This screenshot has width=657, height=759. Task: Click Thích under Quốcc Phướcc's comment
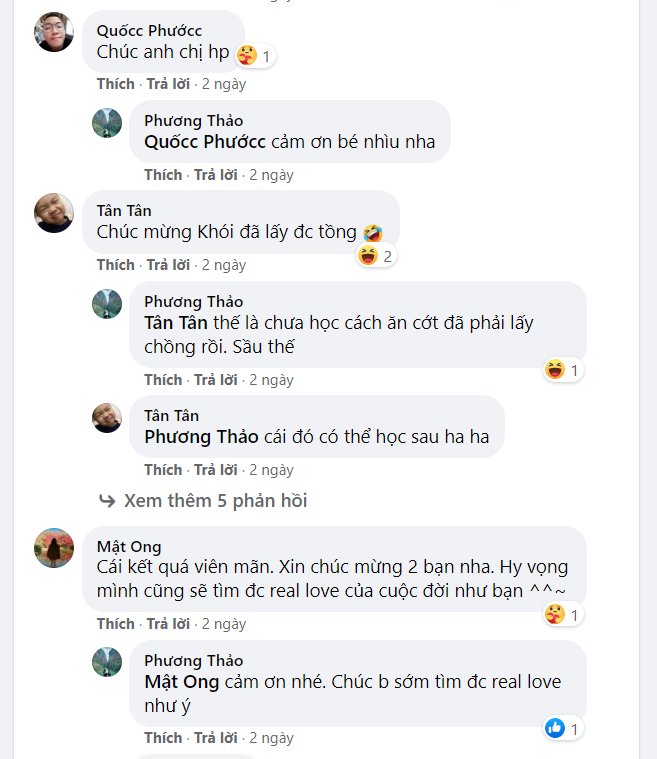(115, 84)
